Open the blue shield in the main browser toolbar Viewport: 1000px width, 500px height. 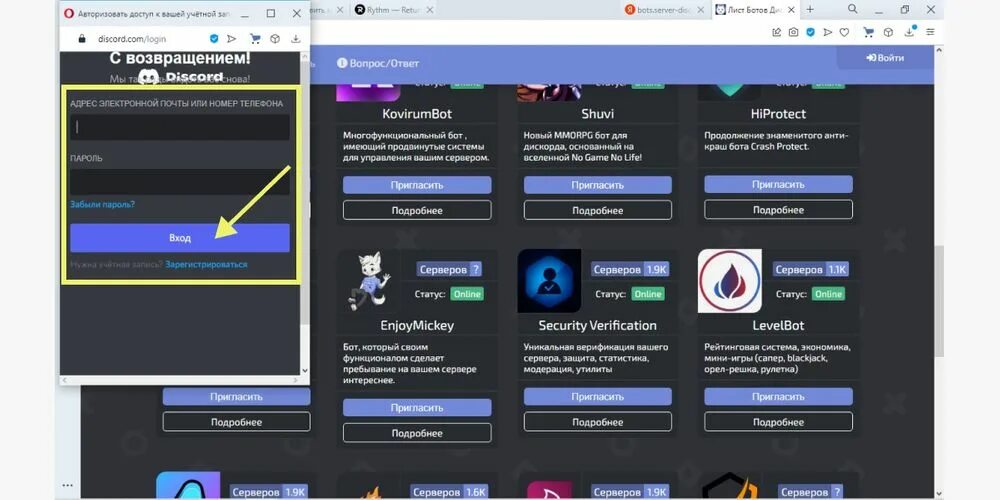tap(811, 32)
